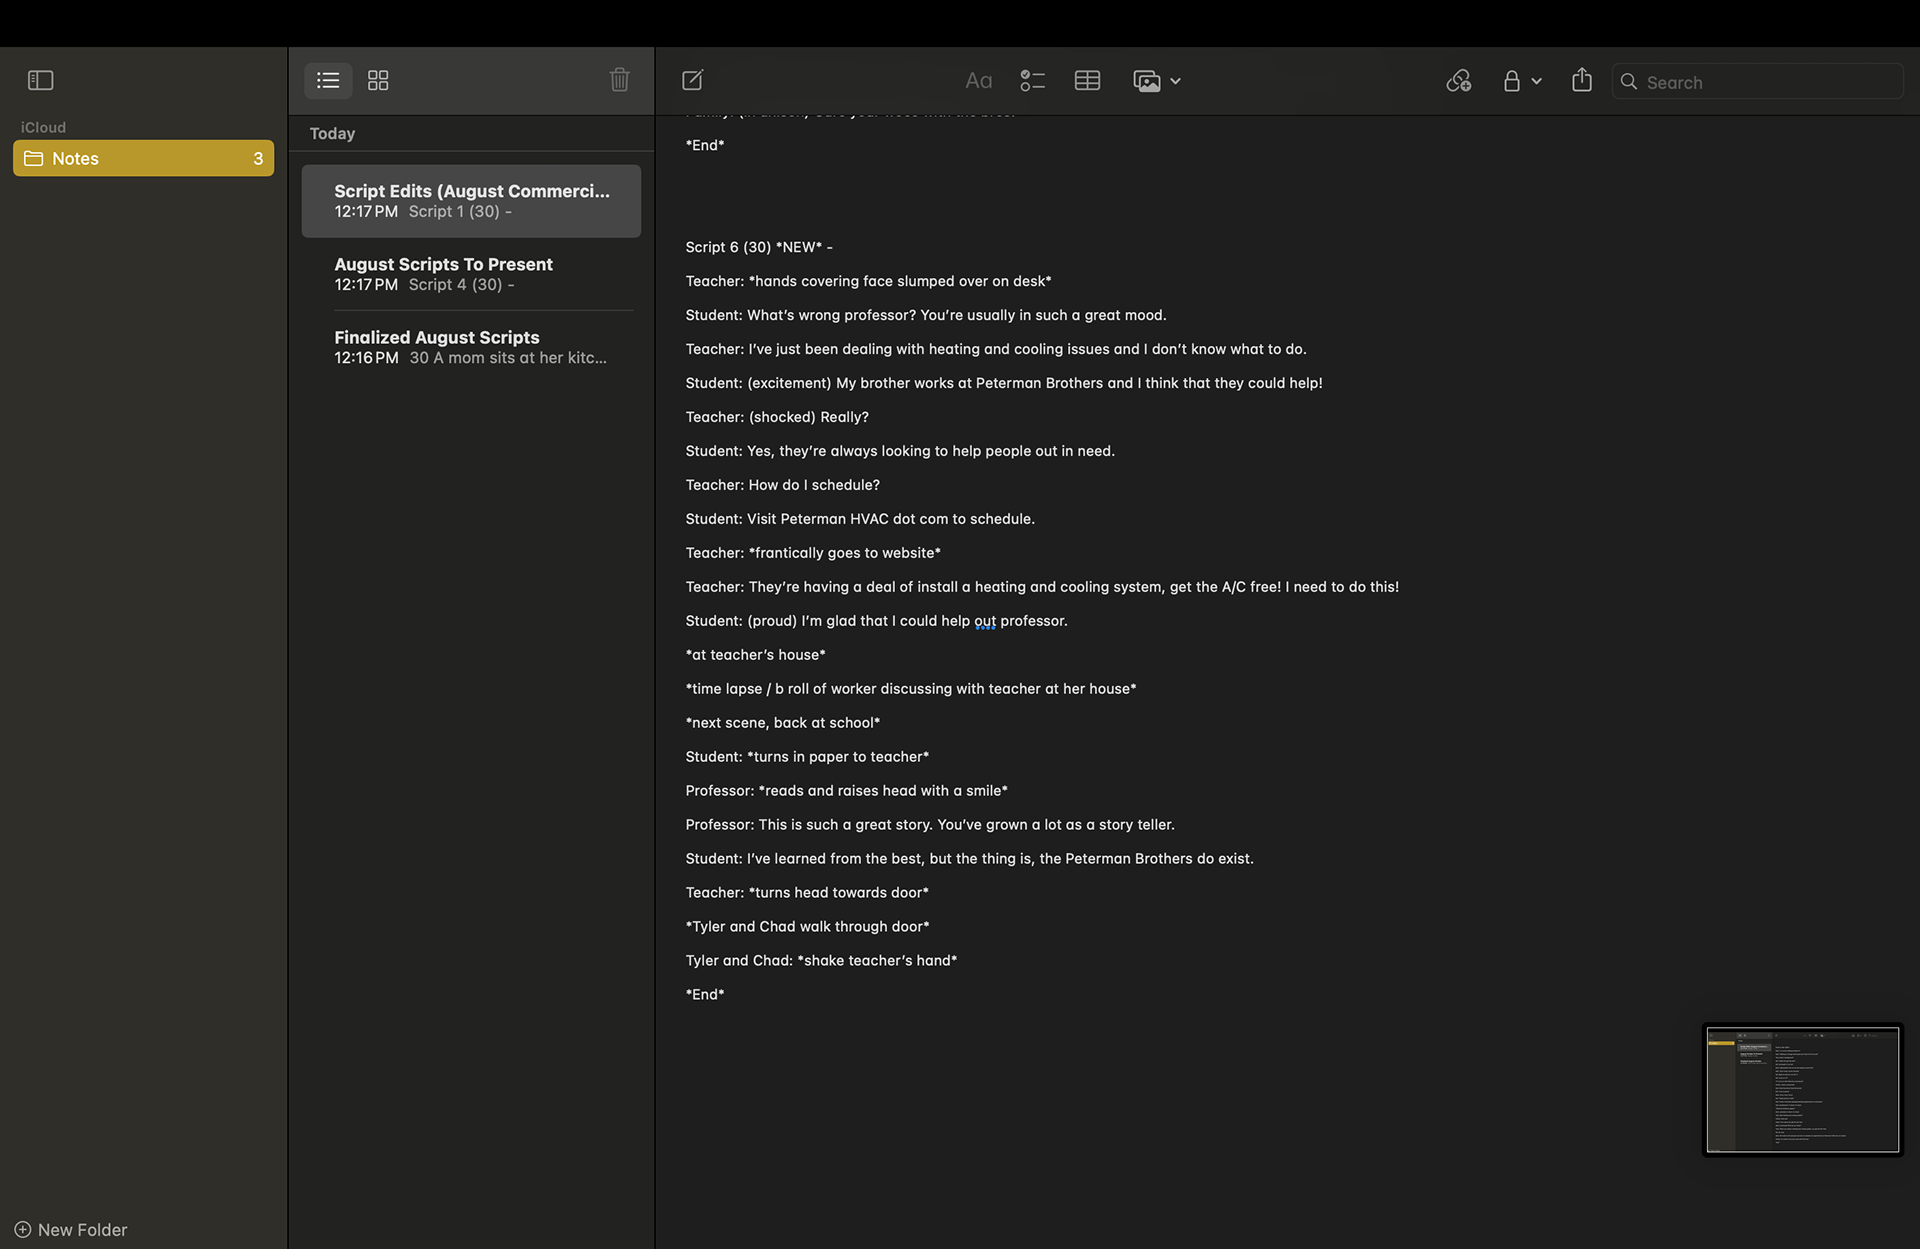
Task: Click the line 'Teacher: (shocked) Really?'
Action: [x=777, y=417]
